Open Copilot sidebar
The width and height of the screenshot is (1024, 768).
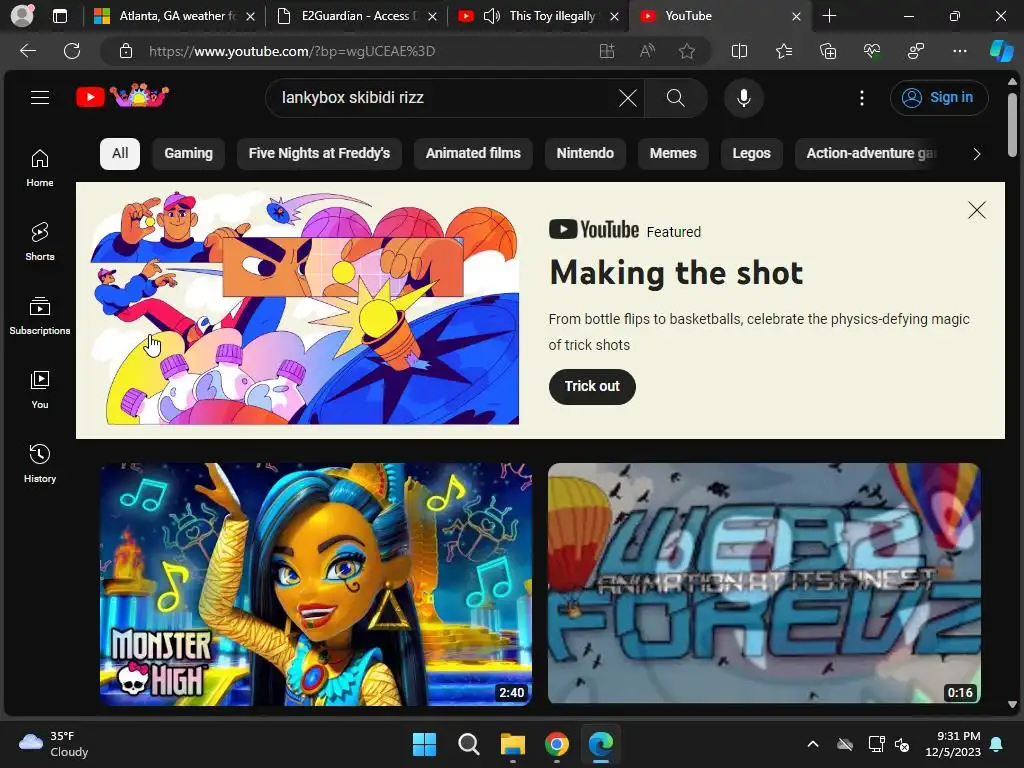[x=1001, y=51]
